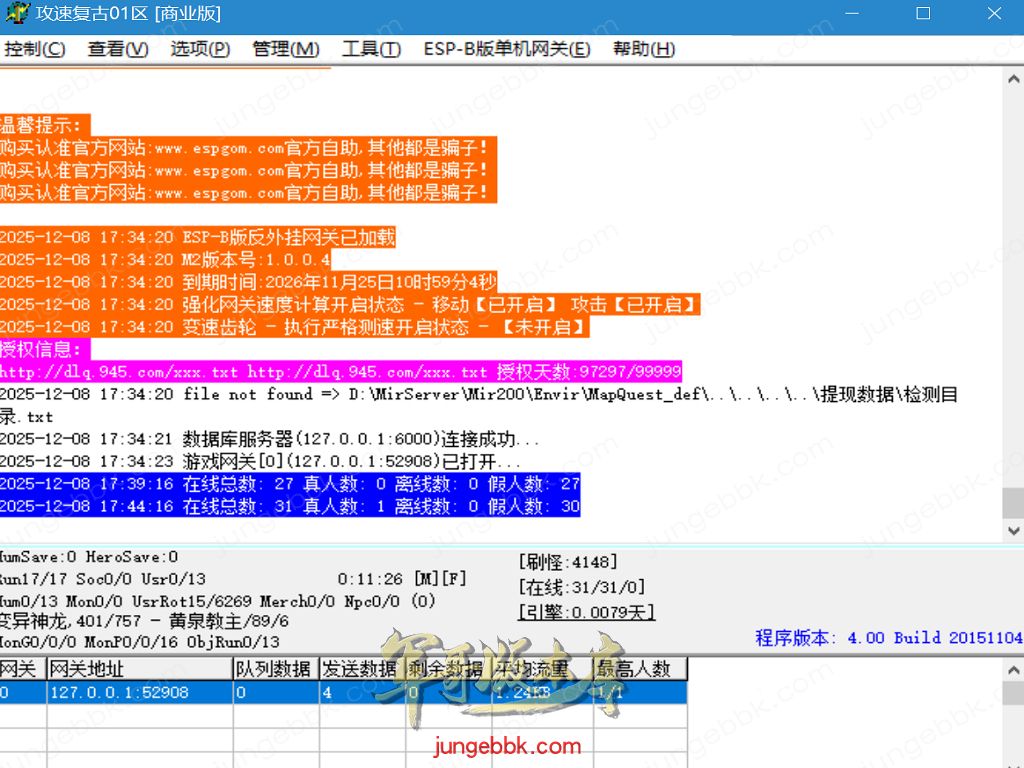Click the log panel's vertical scrollbar thumb

[x=1013, y=501]
